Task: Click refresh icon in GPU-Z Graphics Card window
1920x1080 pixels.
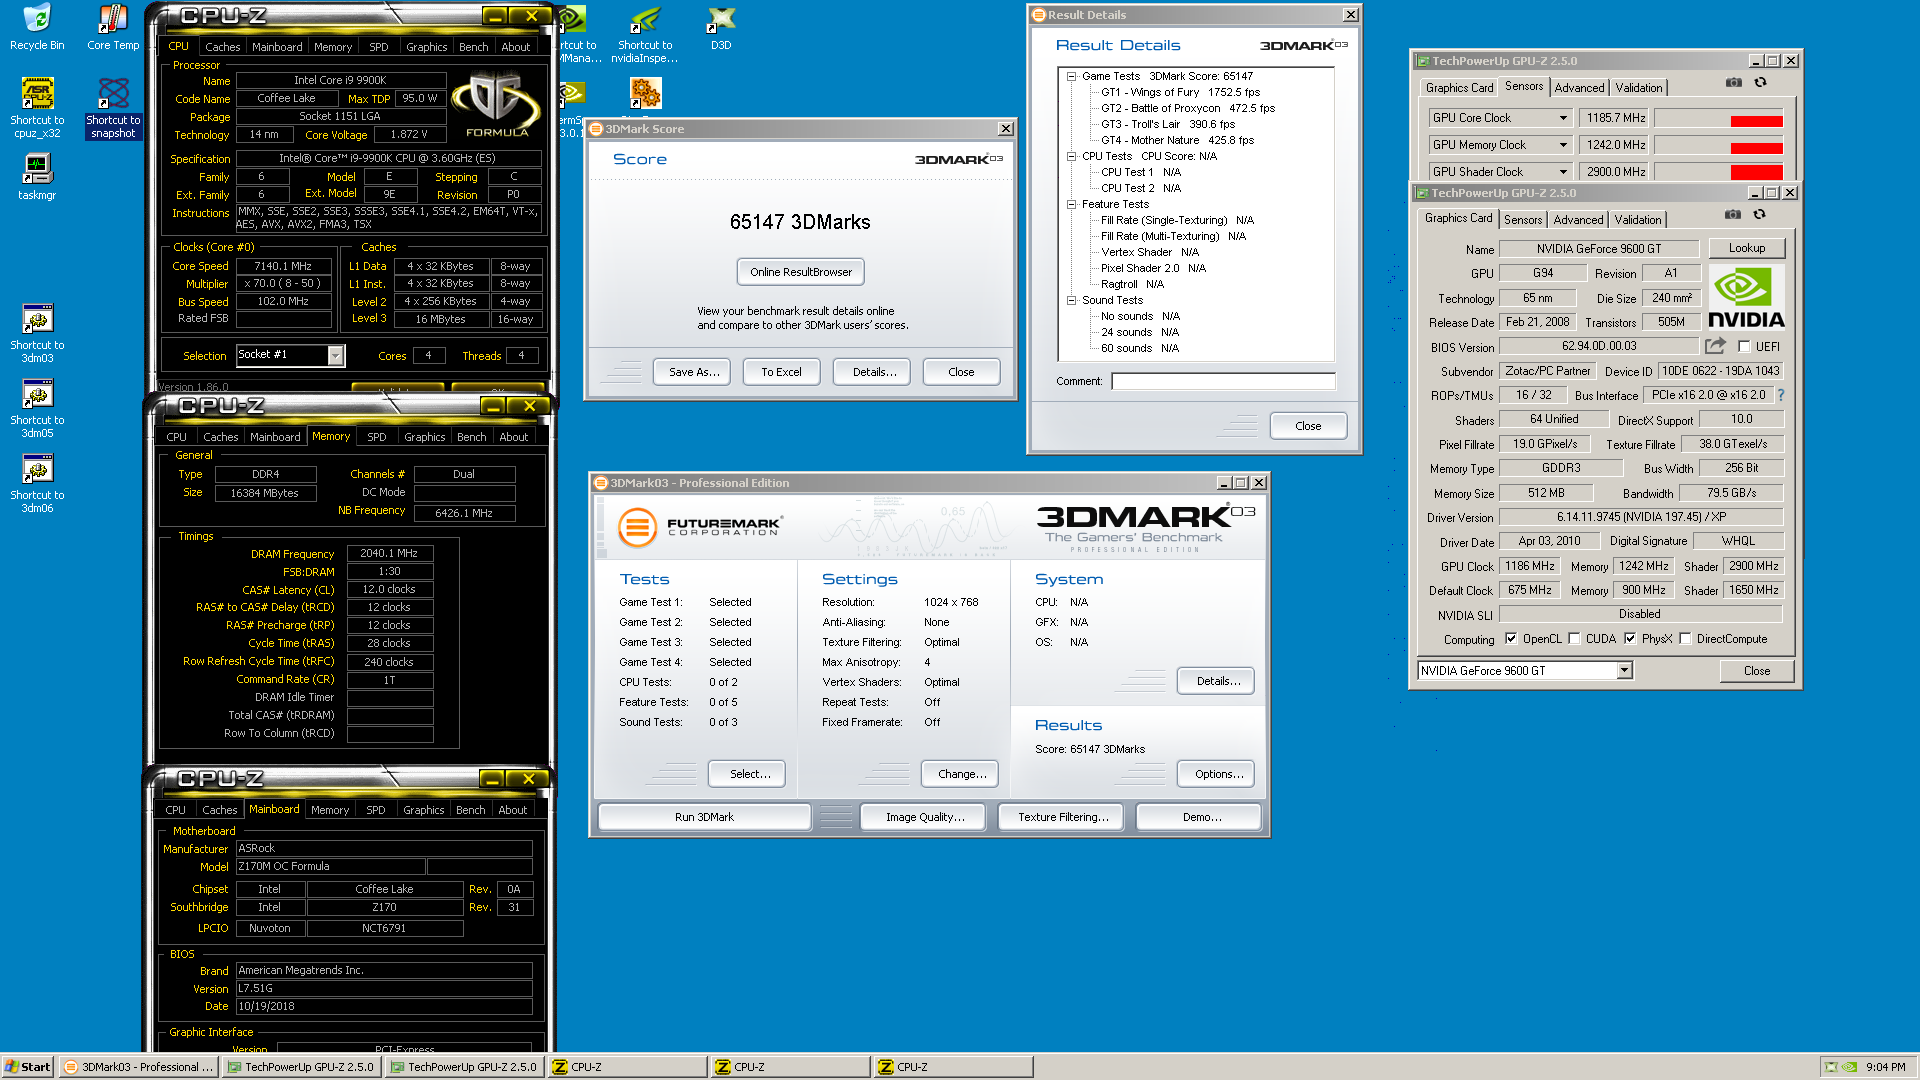Action: pos(1759,215)
